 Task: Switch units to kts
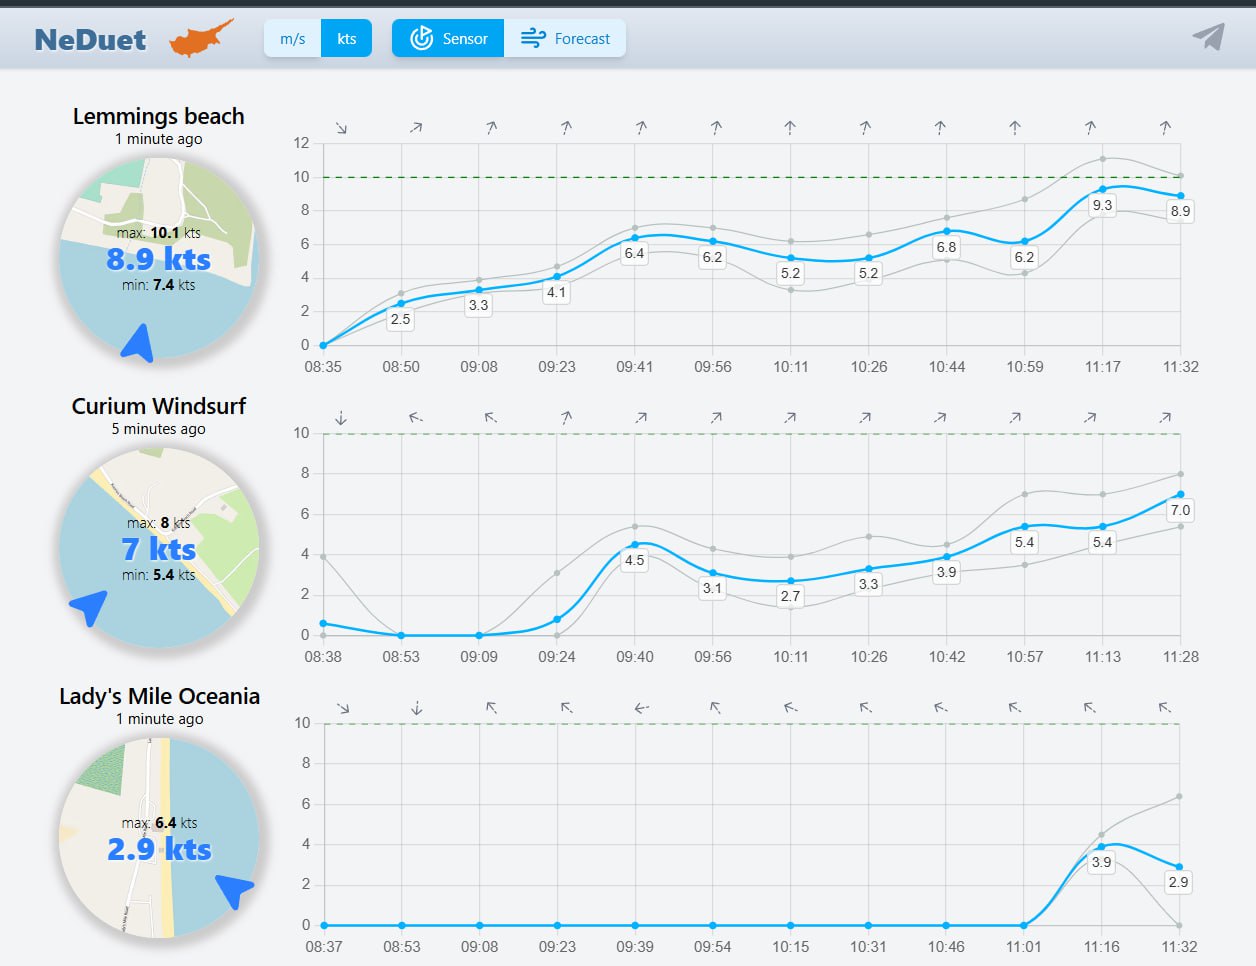(346, 39)
